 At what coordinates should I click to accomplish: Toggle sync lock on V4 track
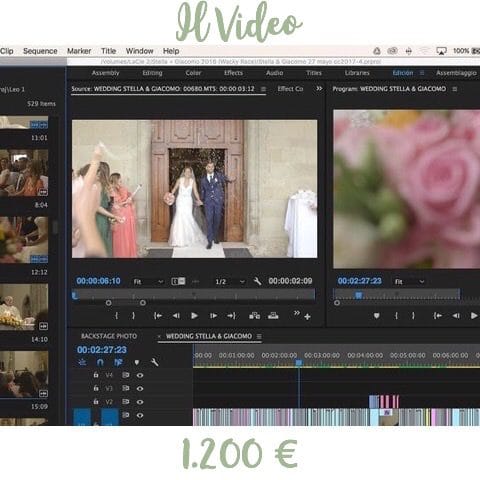coord(126,375)
